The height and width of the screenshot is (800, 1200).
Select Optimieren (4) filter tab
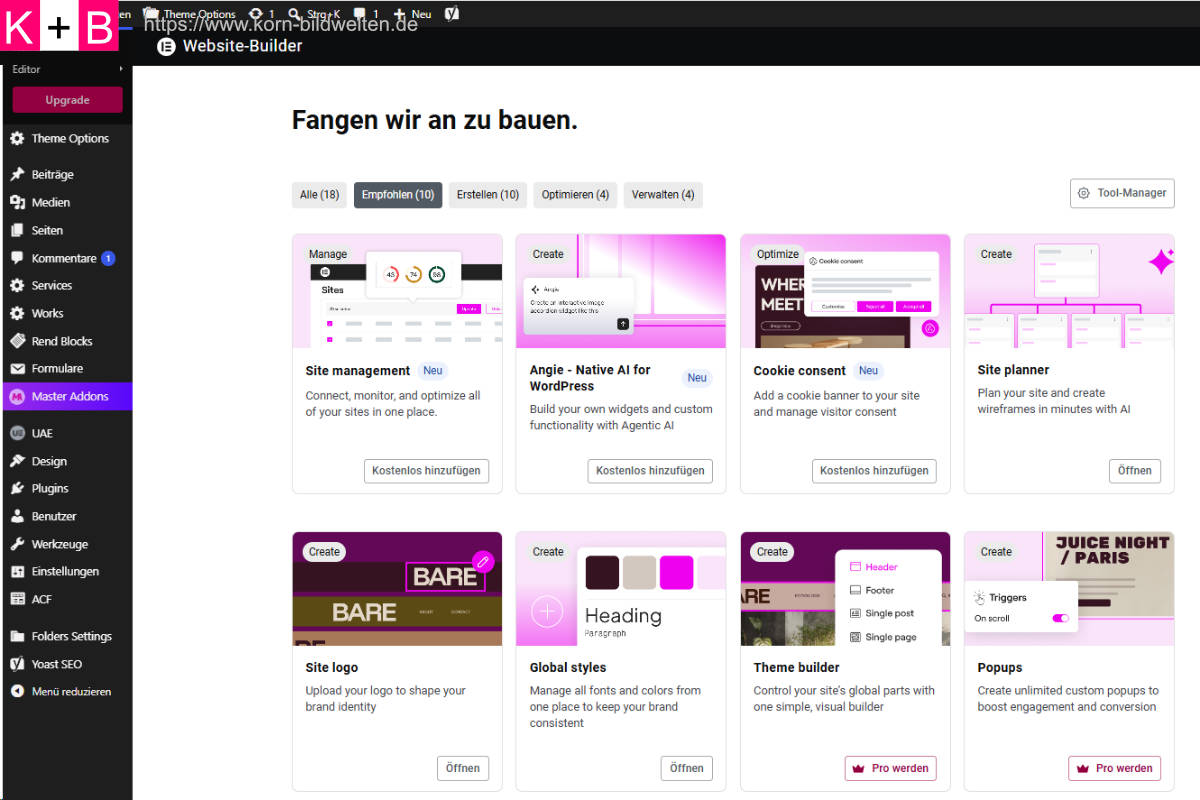click(x=575, y=195)
